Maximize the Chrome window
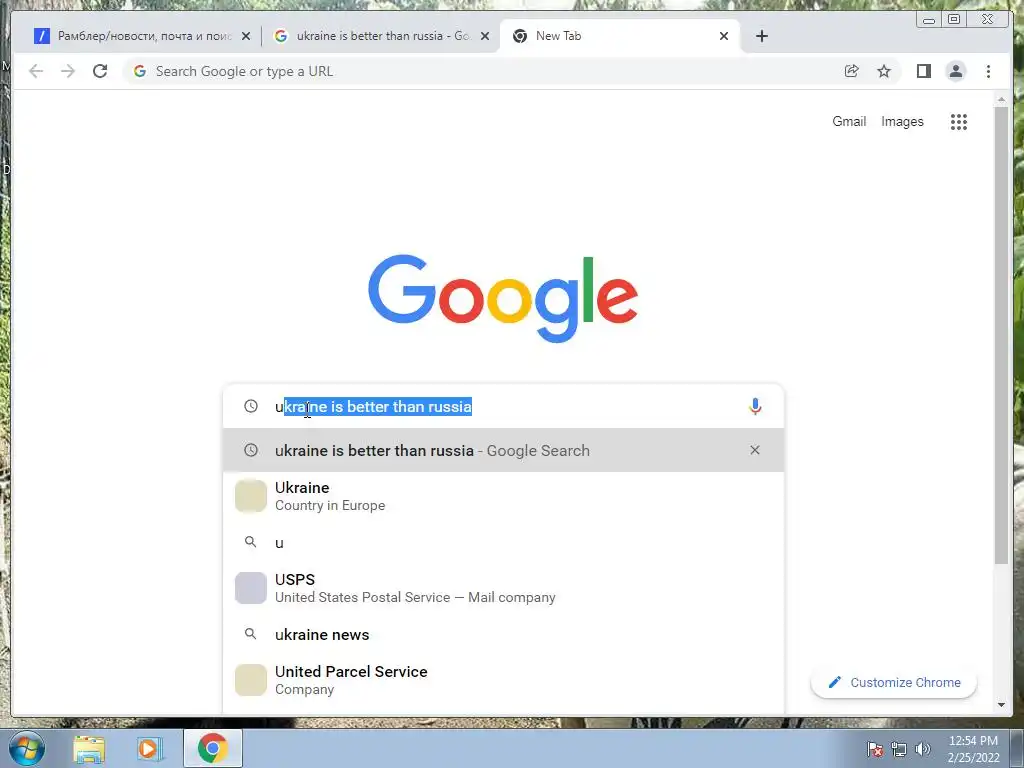The width and height of the screenshot is (1024, 768). 954,20
